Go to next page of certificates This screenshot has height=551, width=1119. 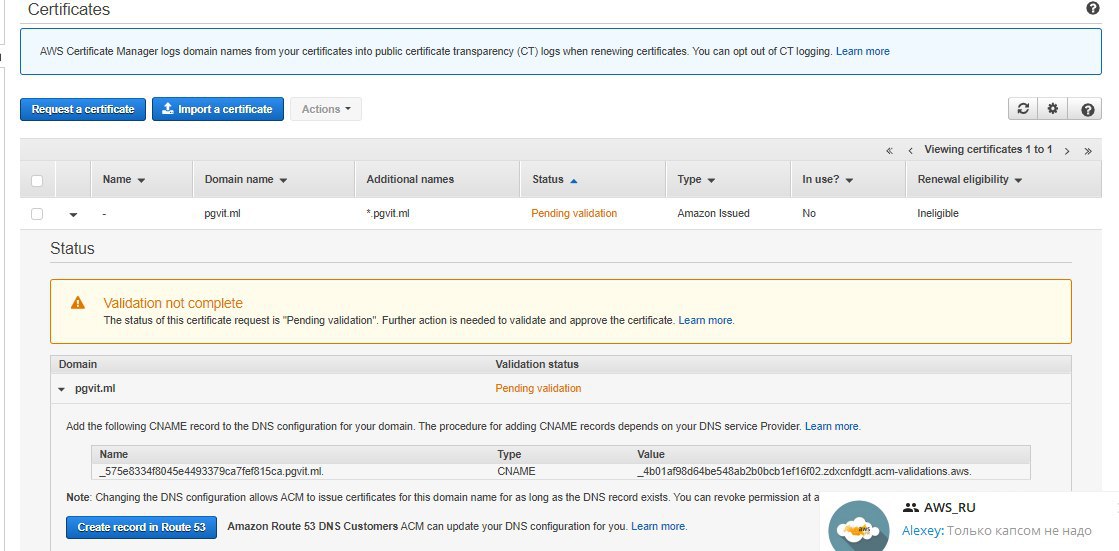(1067, 151)
